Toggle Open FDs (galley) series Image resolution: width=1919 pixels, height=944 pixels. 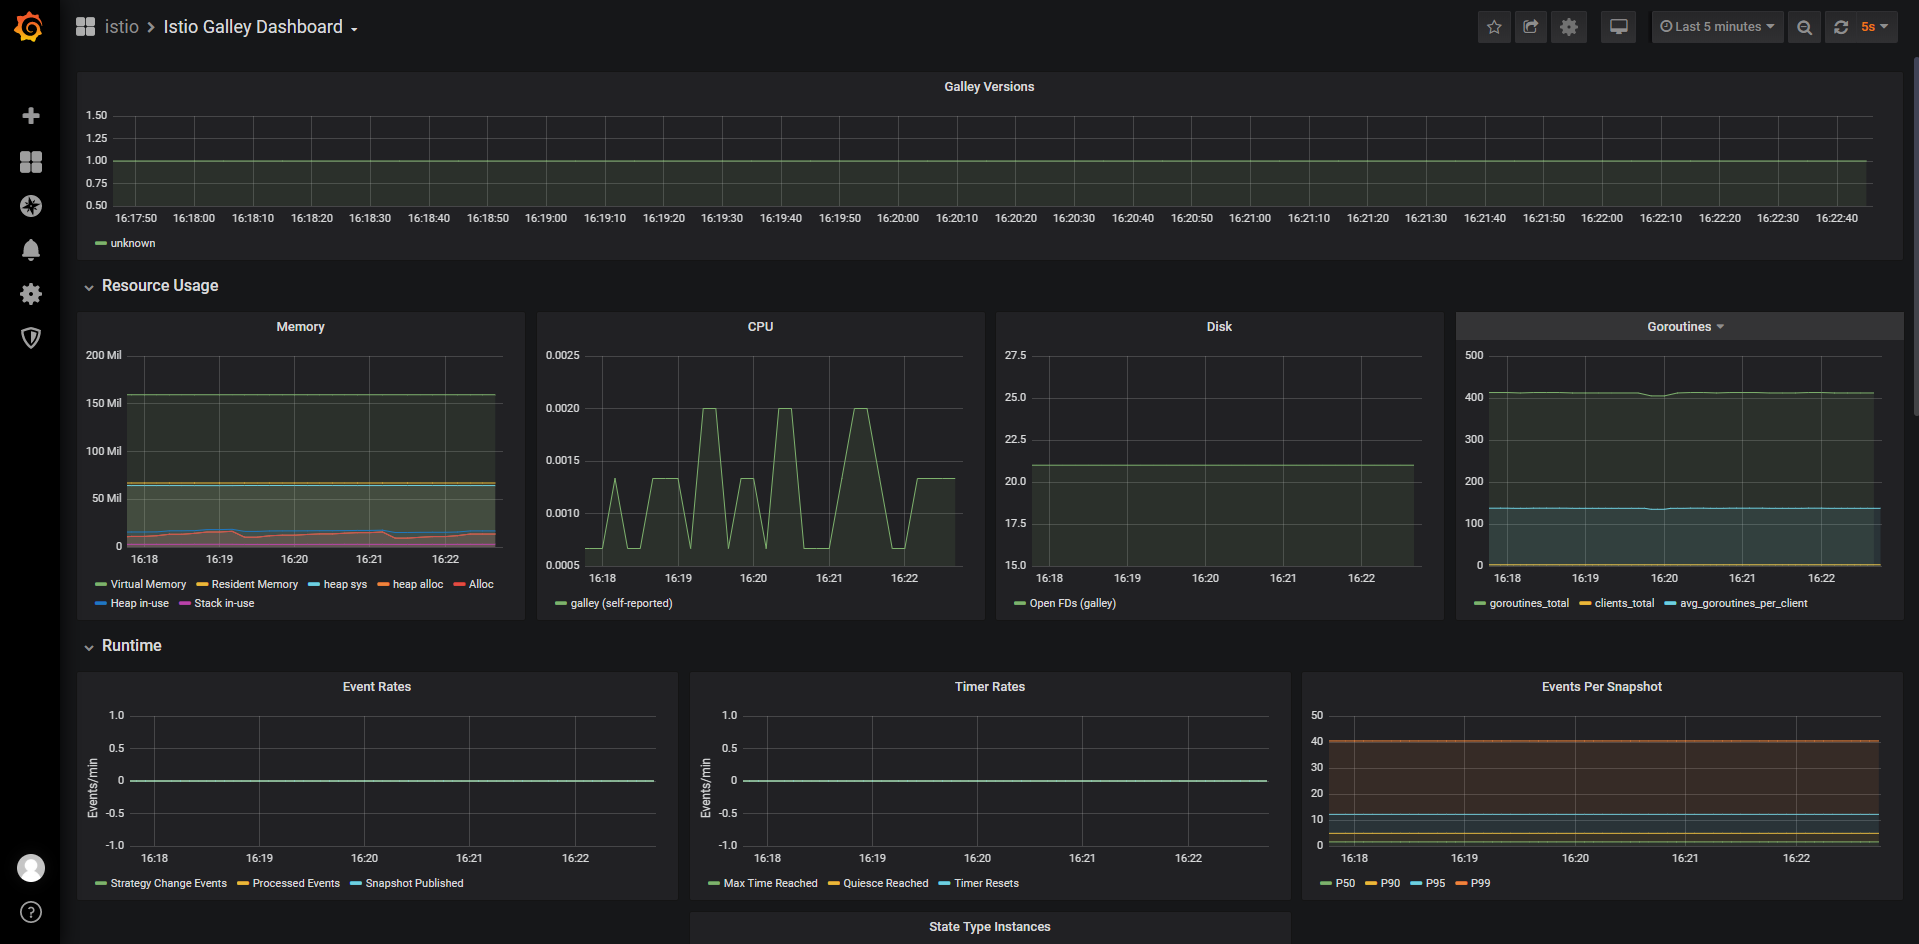1073,603
